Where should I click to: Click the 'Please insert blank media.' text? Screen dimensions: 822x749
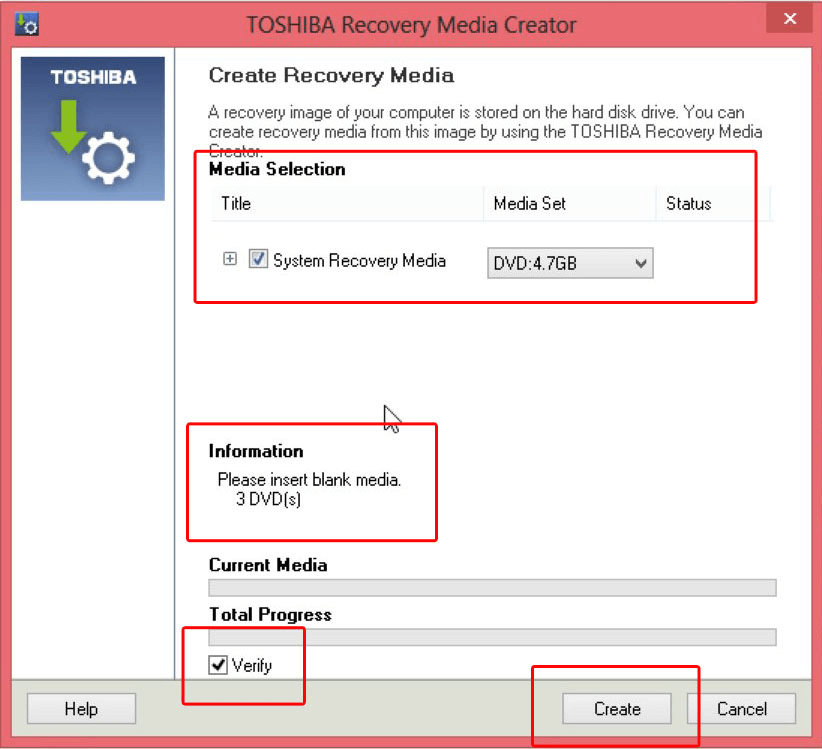[309, 480]
